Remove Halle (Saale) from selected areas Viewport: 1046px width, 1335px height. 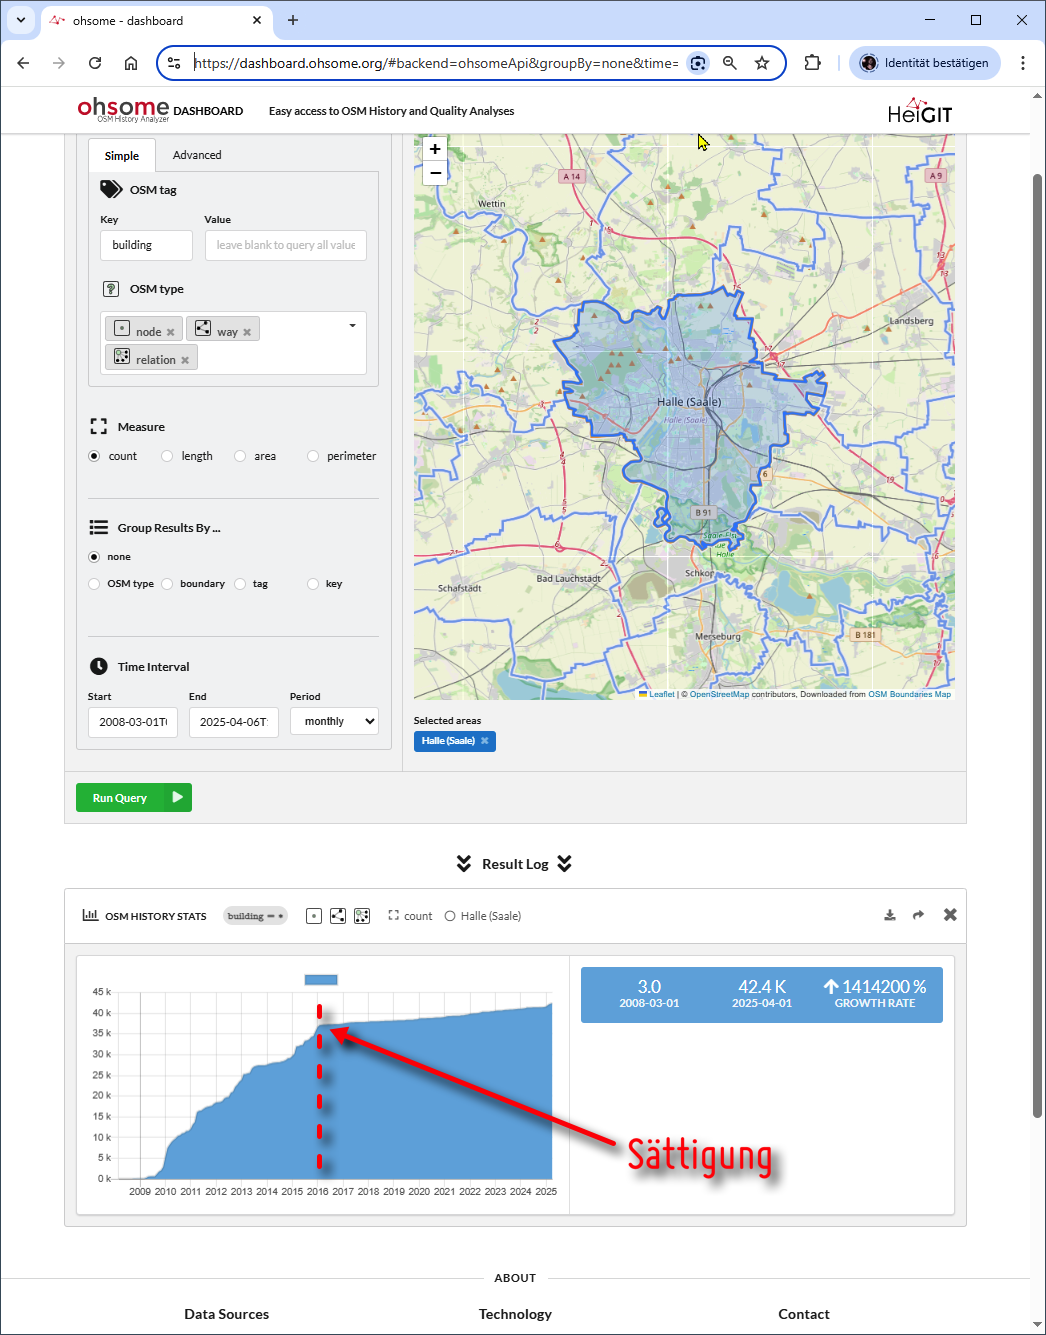pos(485,741)
